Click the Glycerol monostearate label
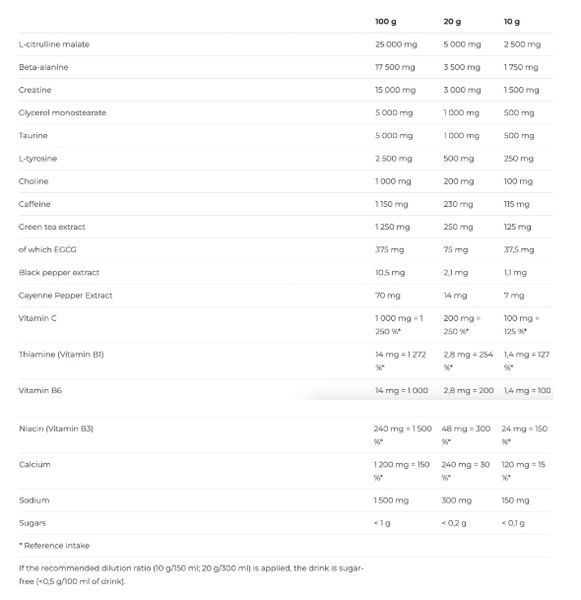This screenshot has height=600, width=581. pos(62,113)
